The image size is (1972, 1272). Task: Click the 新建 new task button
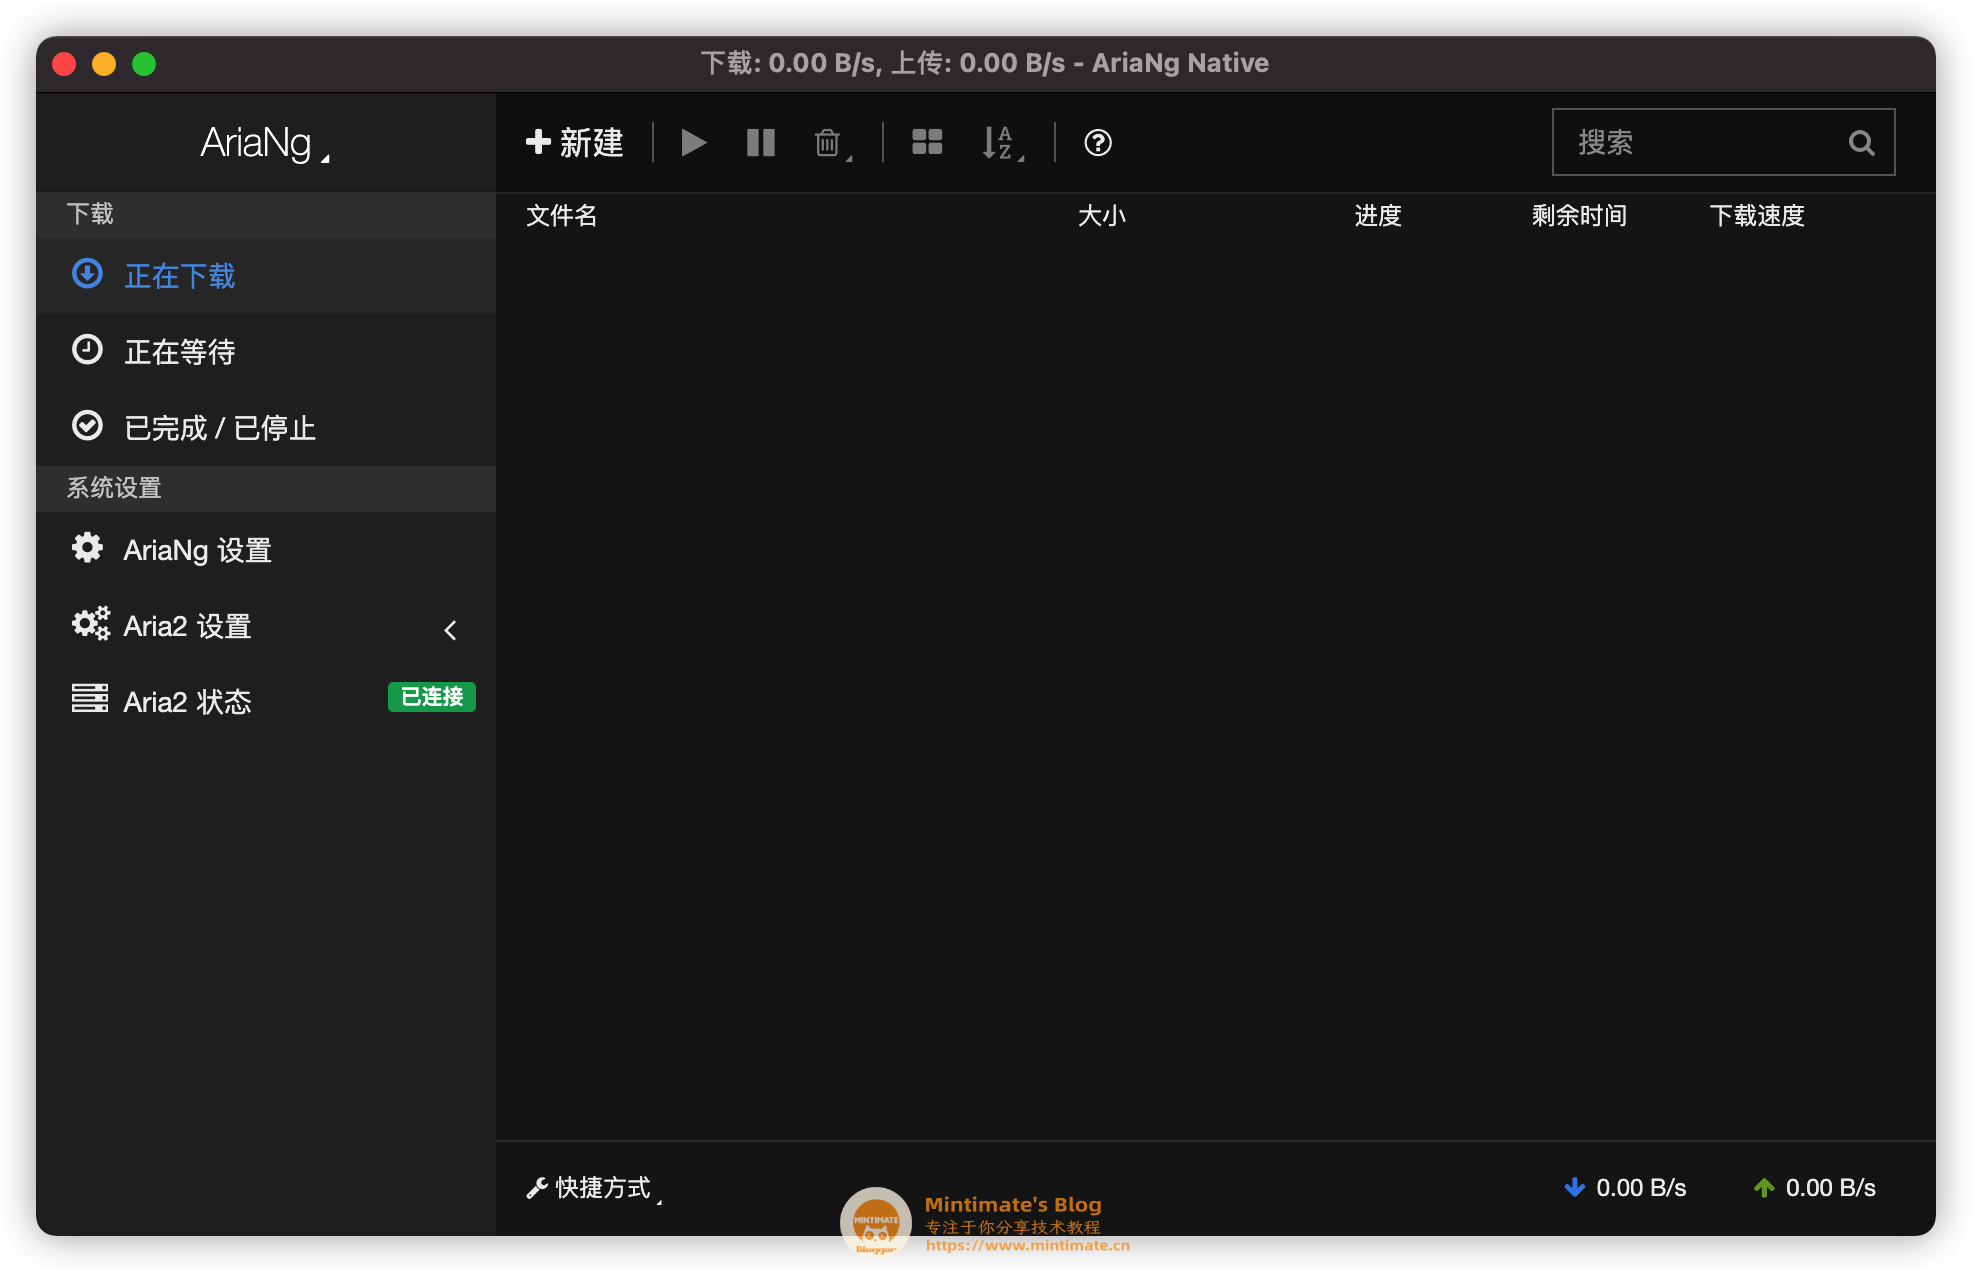[x=575, y=143]
